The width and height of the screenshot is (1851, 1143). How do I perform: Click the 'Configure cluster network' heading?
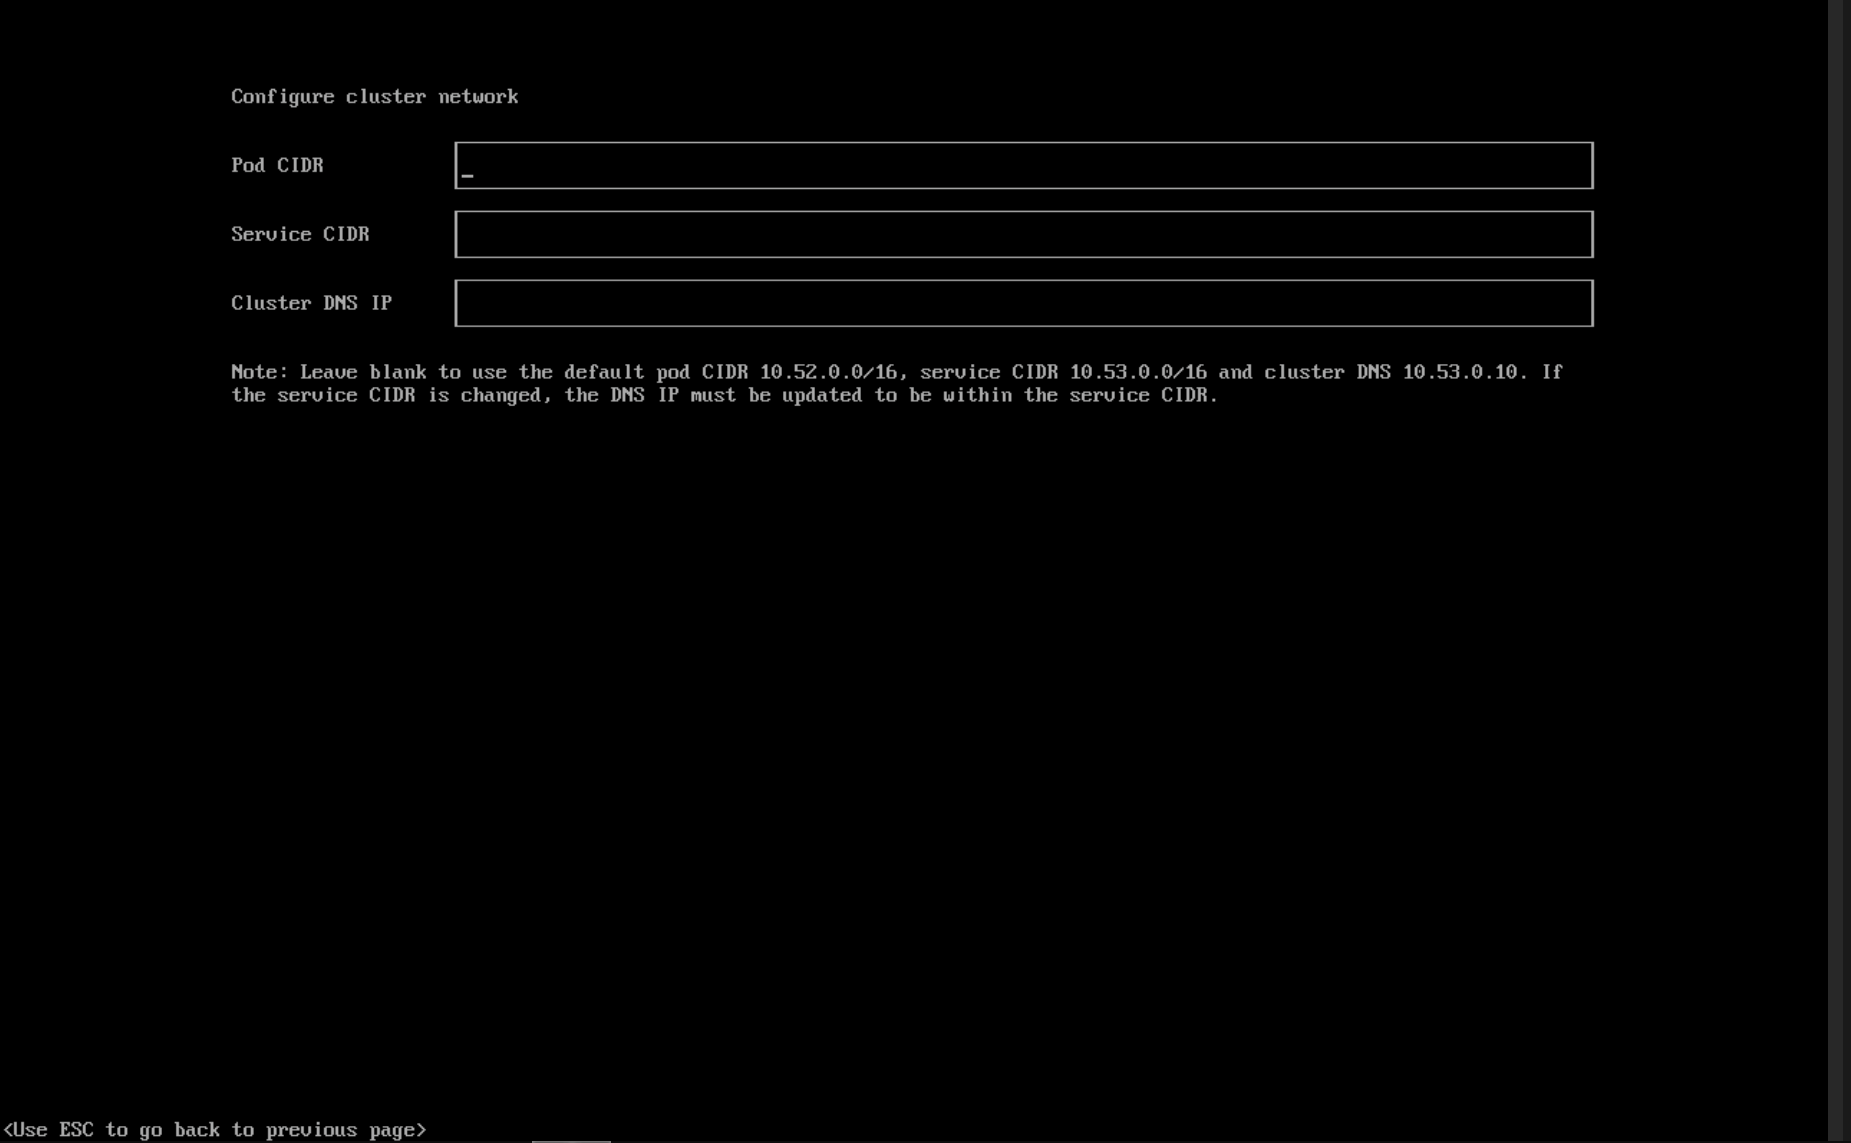[375, 96]
